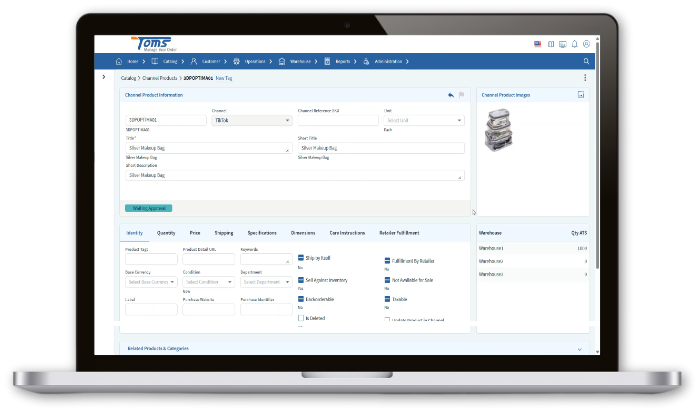Check the Is Deleted checkbox

click(301, 318)
